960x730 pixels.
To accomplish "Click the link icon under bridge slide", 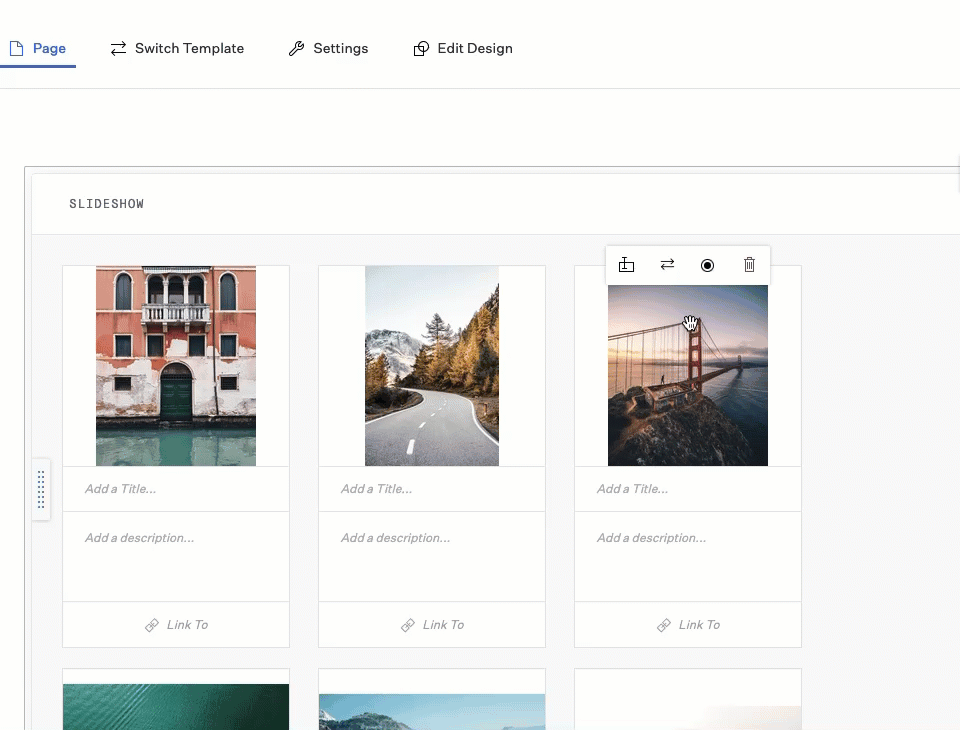I will (x=664, y=625).
